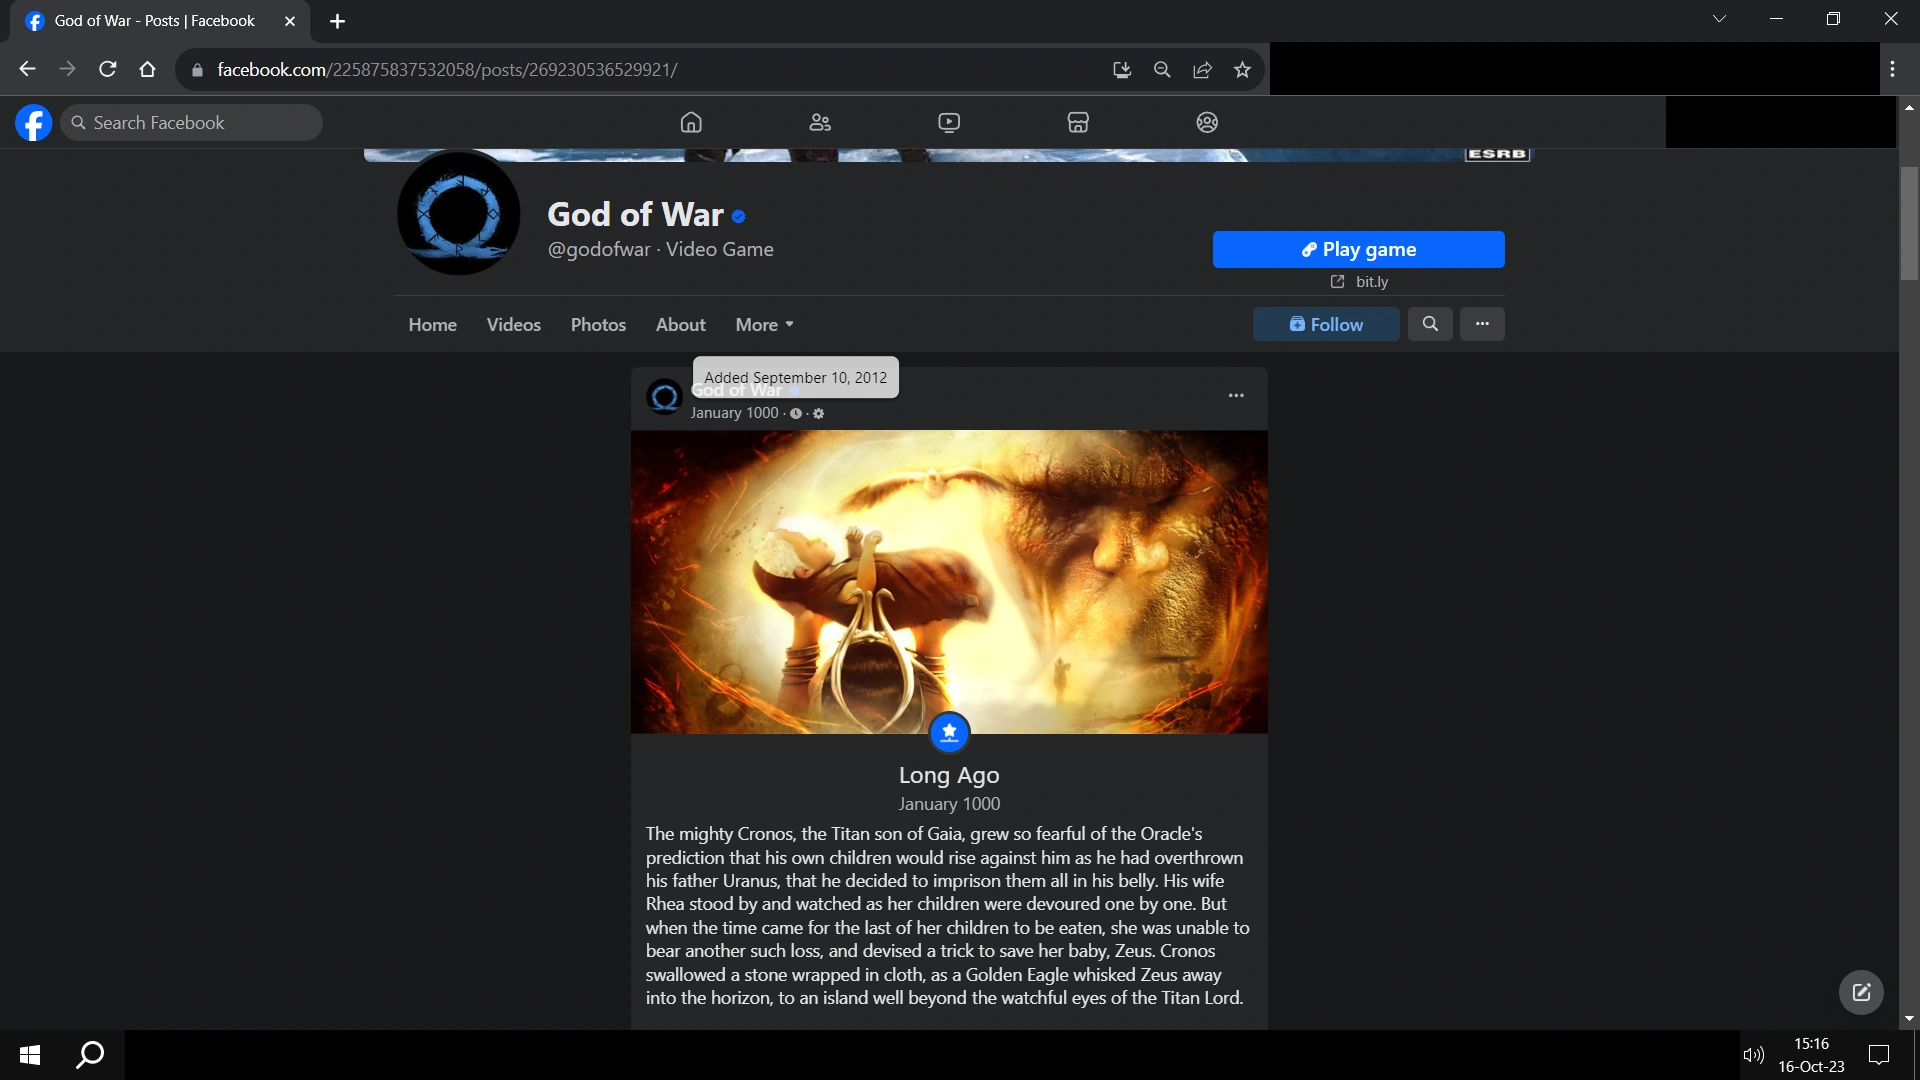
Task: Click the Search Facebook input field
Action: click(x=200, y=122)
